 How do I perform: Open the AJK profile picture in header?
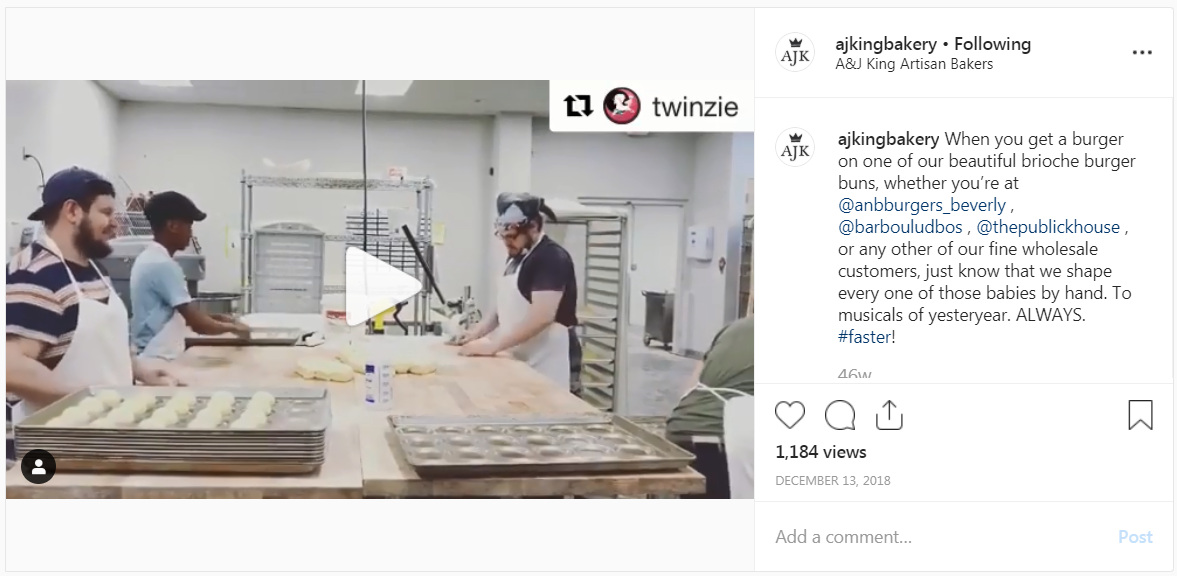pyautogui.click(x=795, y=53)
